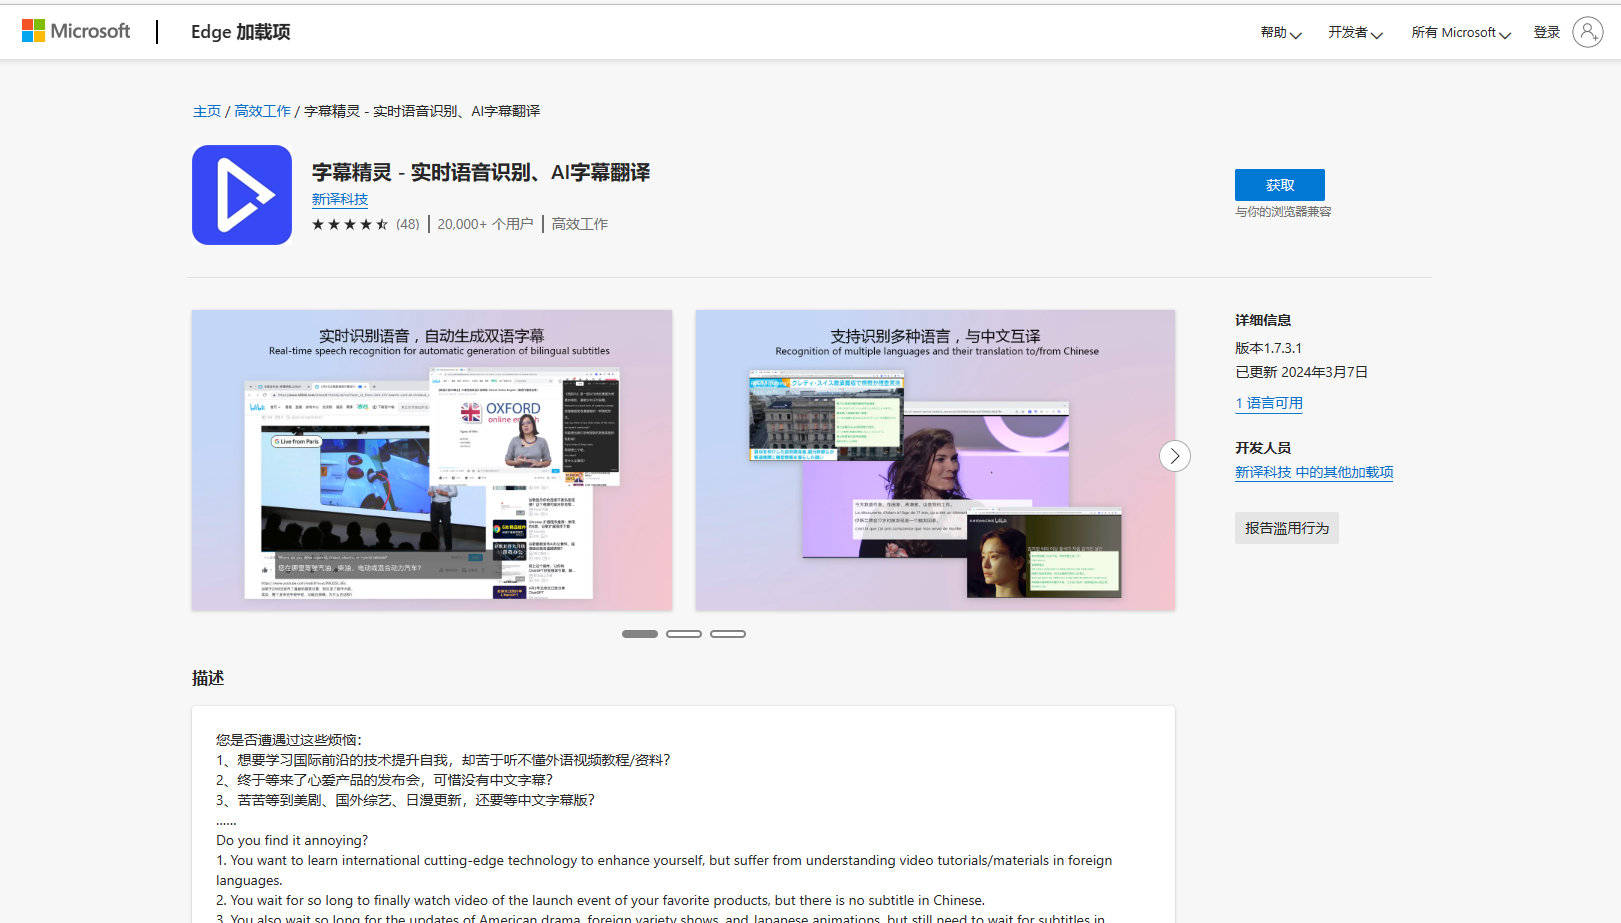The image size is (1621, 923).
Task: Click the 获取 button to install
Action: 1280,185
